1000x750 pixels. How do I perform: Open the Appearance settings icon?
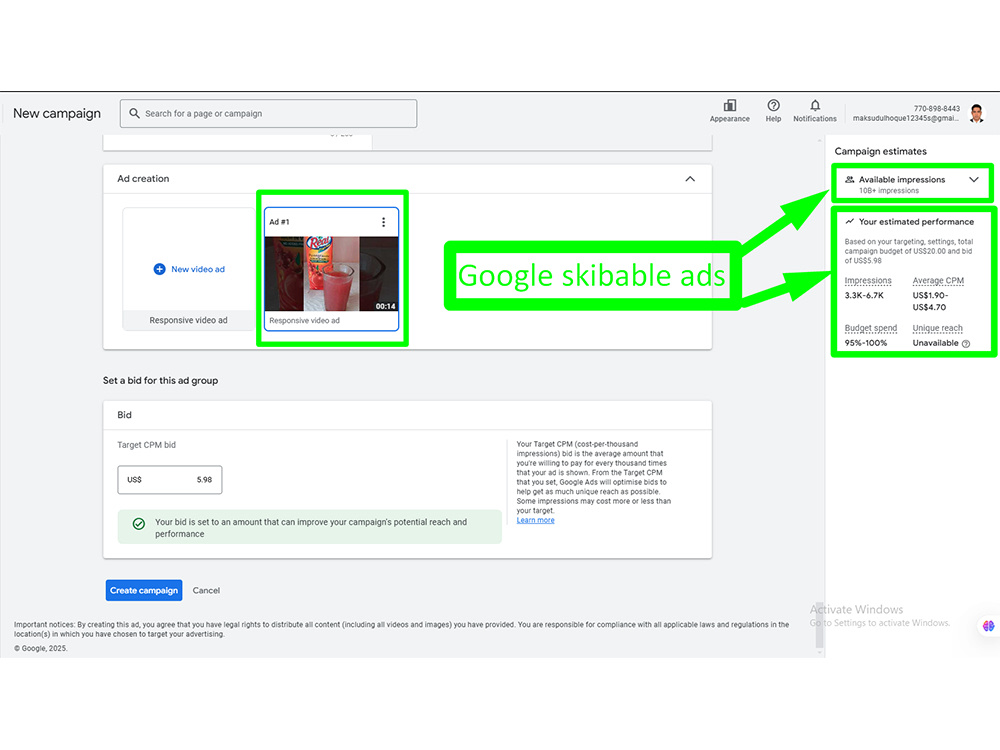pos(730,105)
